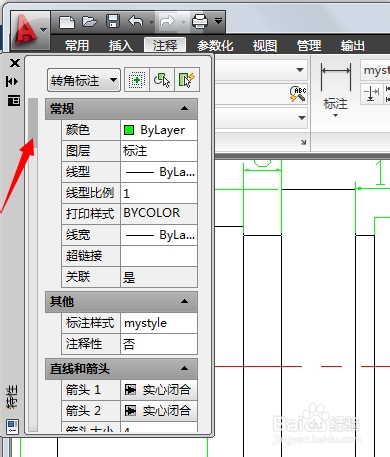Open the 管理 ribbon tab
Screen dimensions: 390x457
(309, 45)
